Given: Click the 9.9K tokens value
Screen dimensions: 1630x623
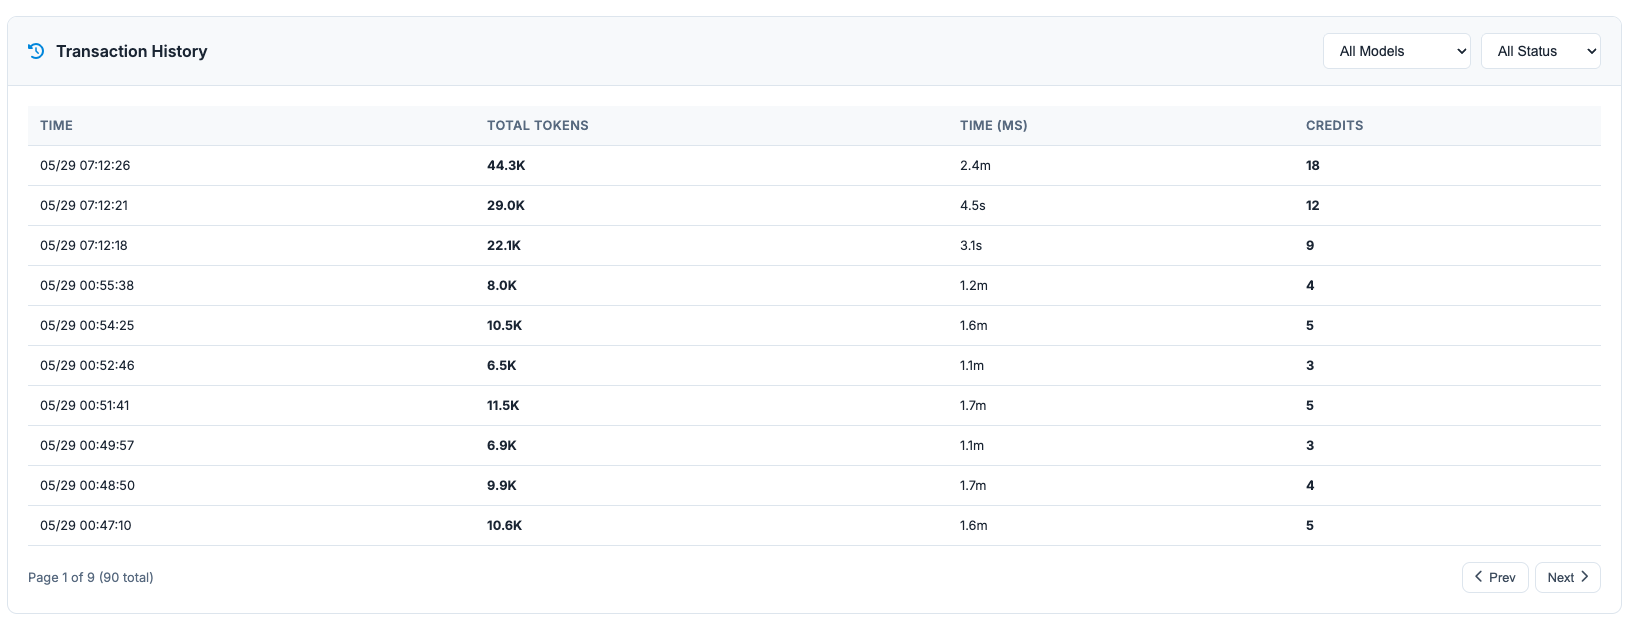Looking at the screenshot, I should 502,485.
